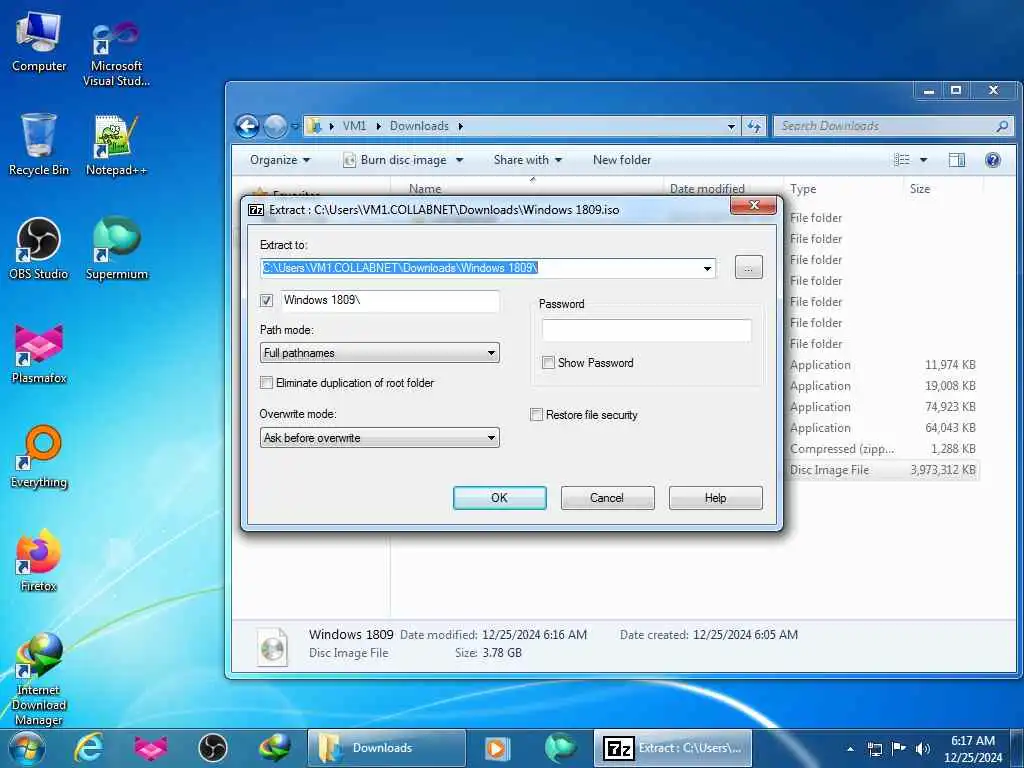
Task: Open Plasmafox from the taskbar
Action: tap(151, 748)
